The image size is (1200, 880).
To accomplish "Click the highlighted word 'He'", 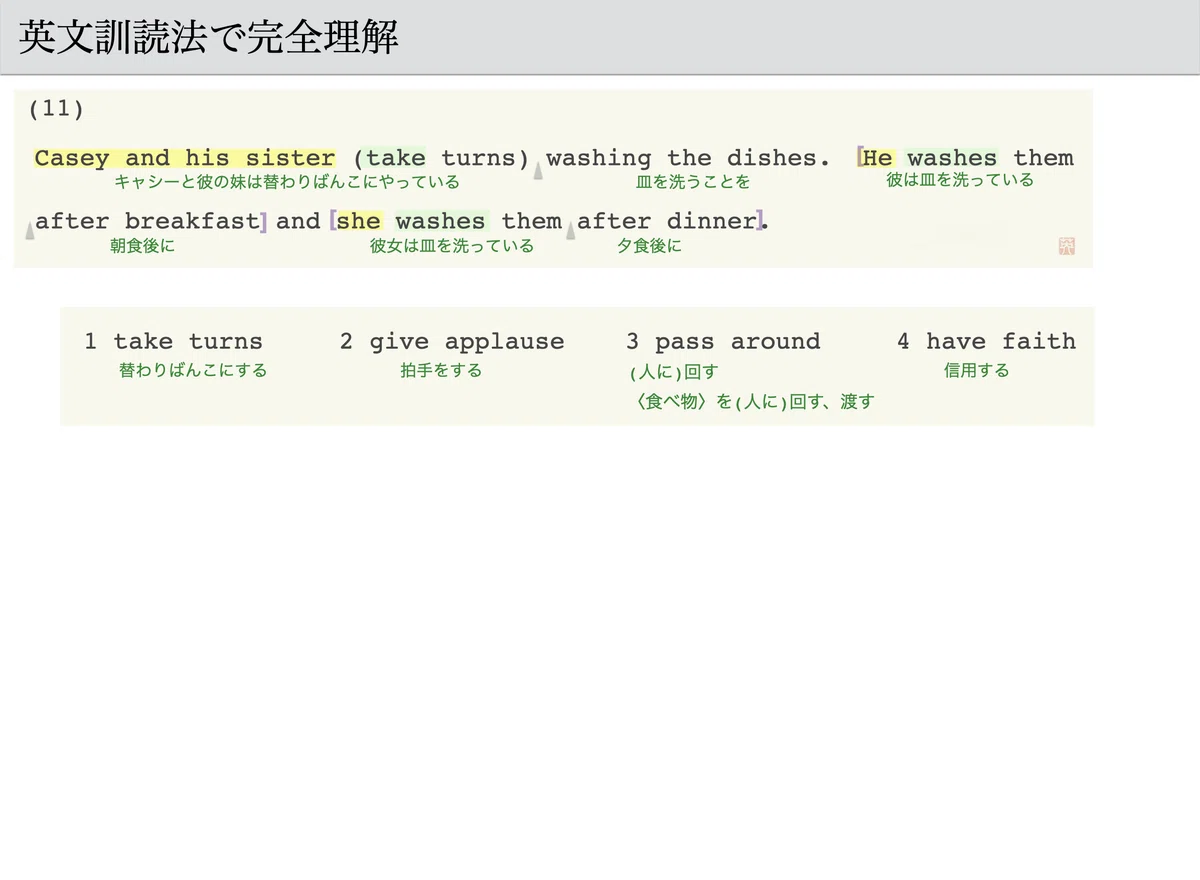I will click(877, 158).
